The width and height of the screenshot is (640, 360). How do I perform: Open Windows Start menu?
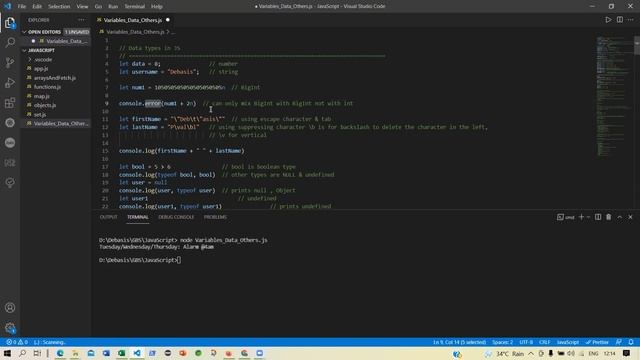pyautogui.click(x=7, y=353)
